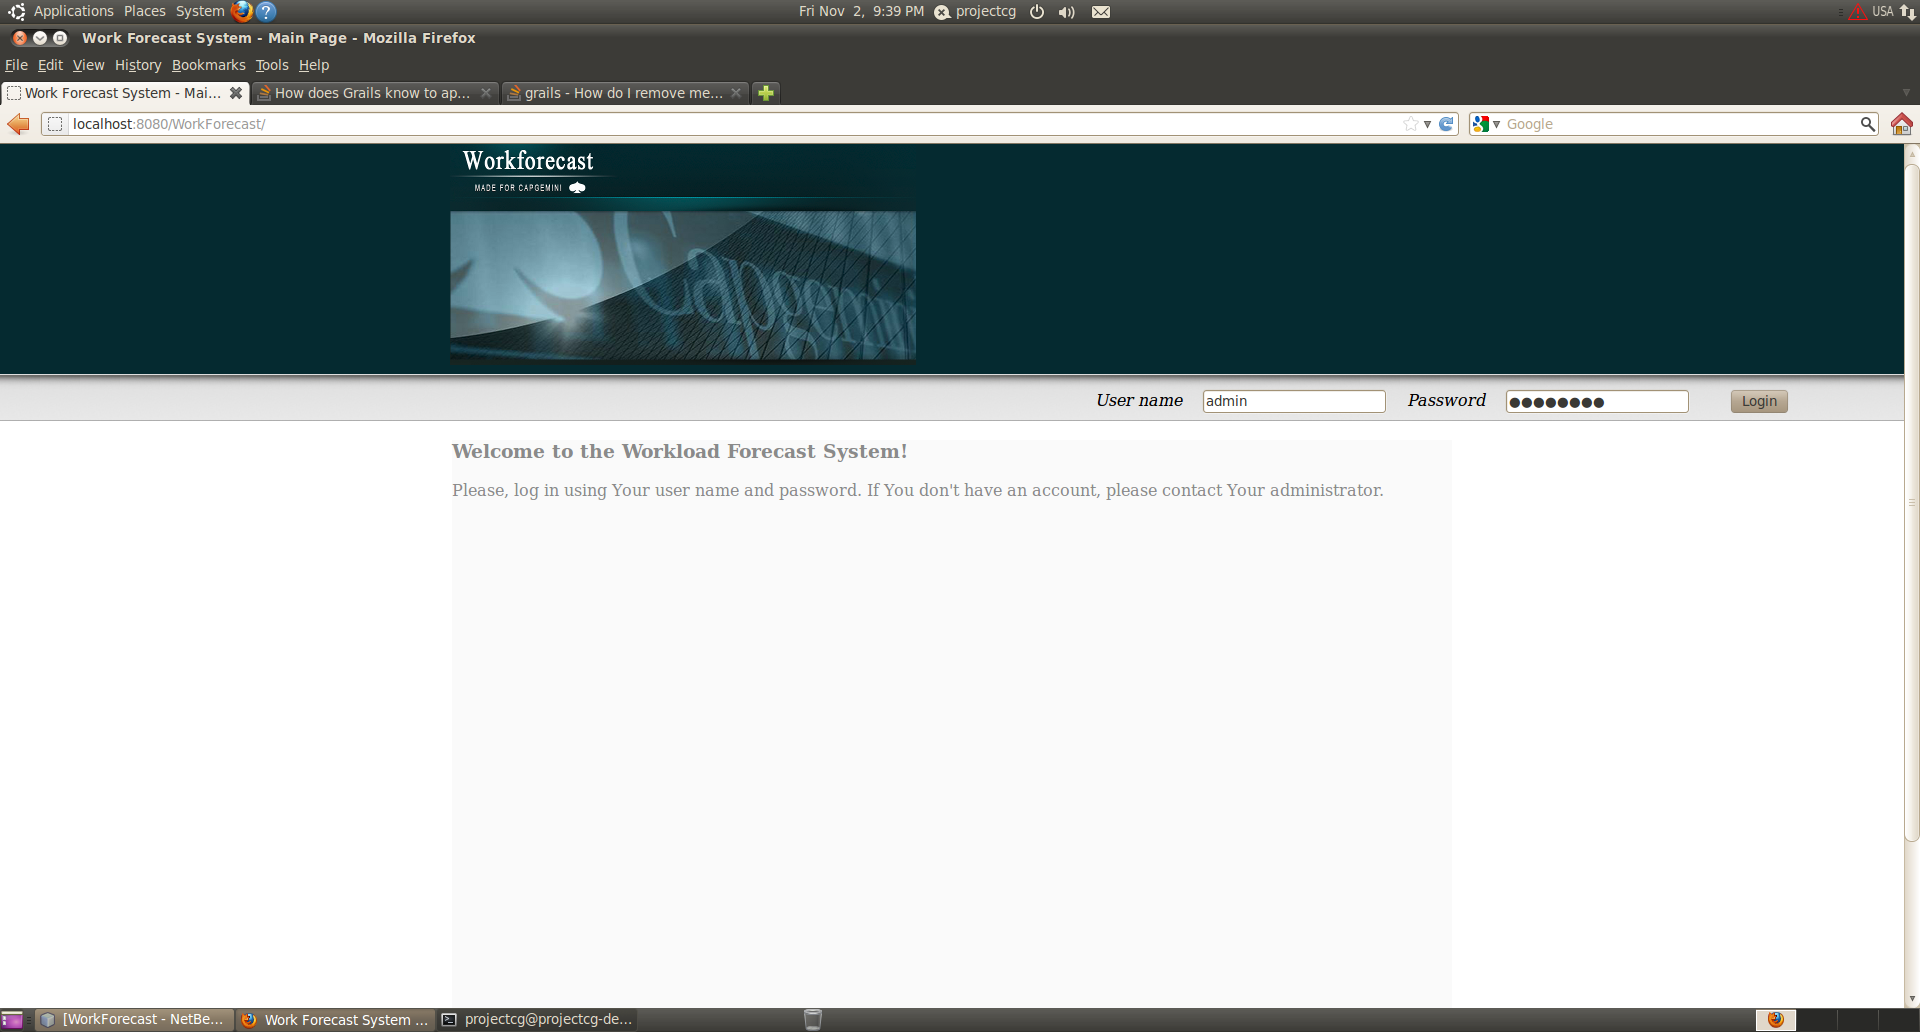
Task: Open the help icon in top panel
Action: coord(266,11)
